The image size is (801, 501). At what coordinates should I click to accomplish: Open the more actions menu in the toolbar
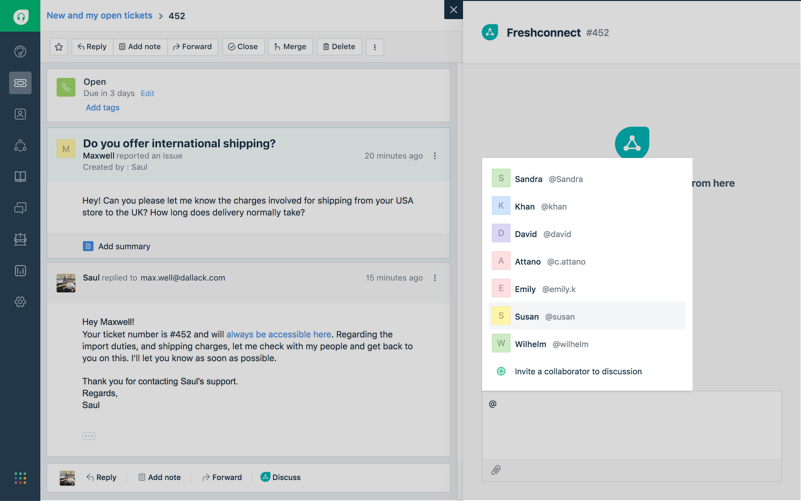click(375, 47)
